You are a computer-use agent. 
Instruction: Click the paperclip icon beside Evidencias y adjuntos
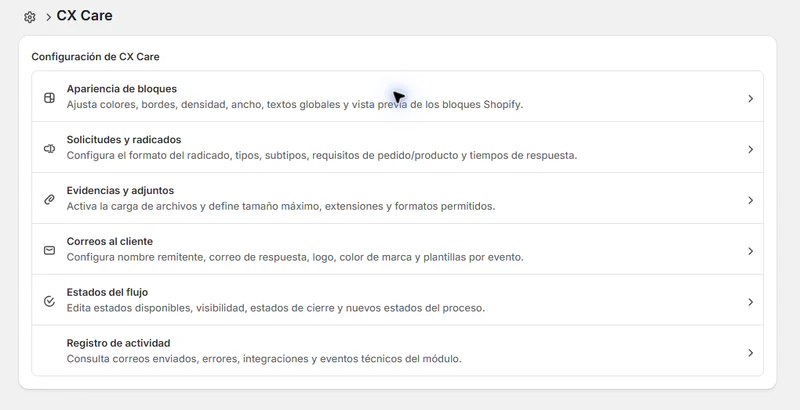(49, 200)
